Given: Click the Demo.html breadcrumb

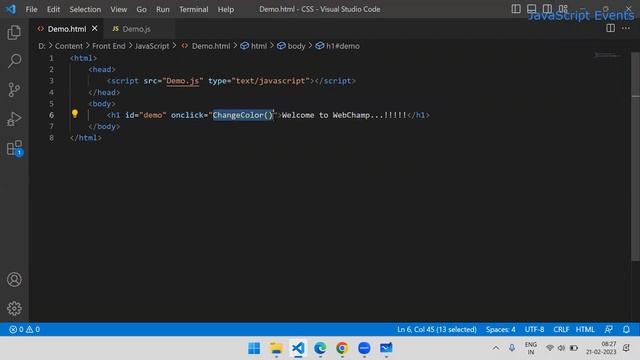Looking at the screenshot, I should 206,46.
